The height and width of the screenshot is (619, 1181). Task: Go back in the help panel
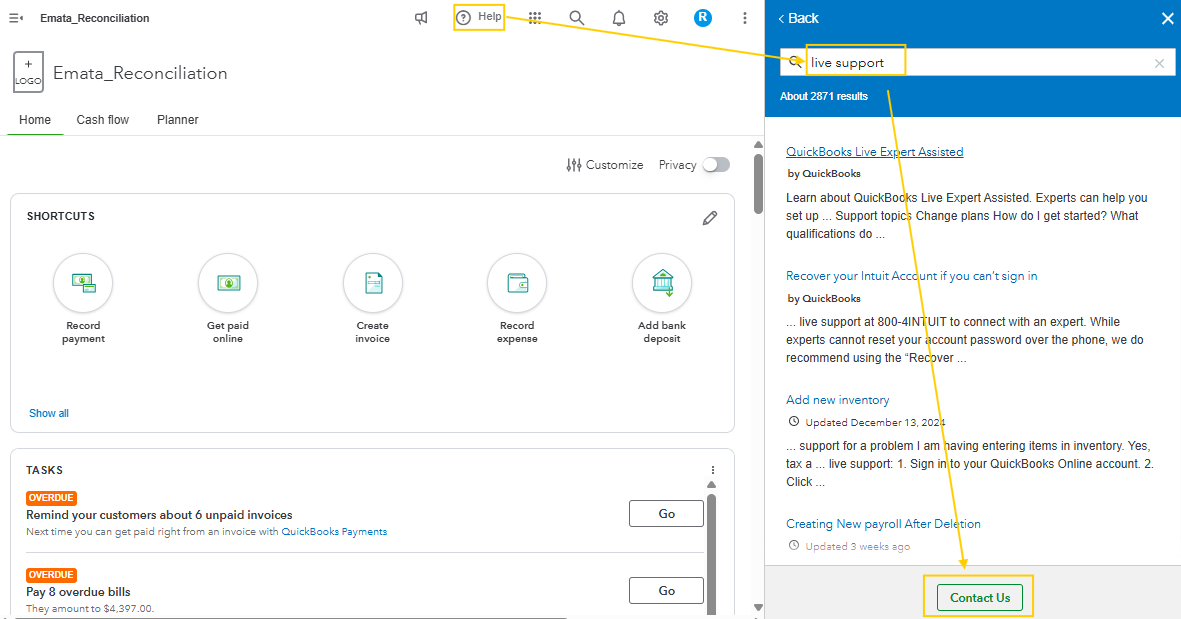coord(798,19)
